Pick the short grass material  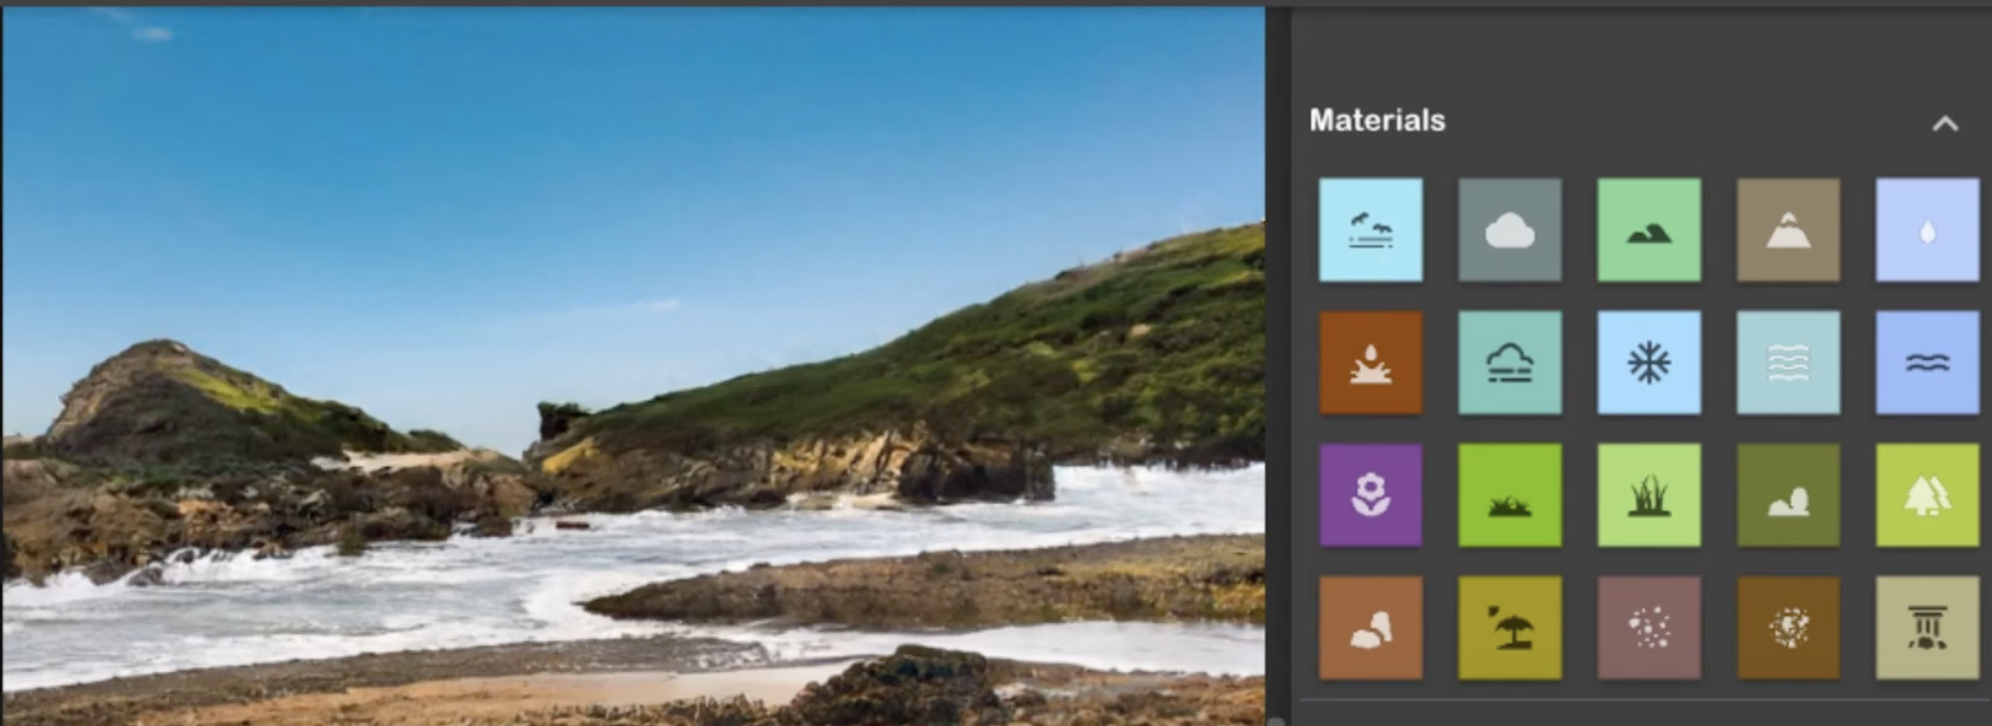(x=1509, y=495)
